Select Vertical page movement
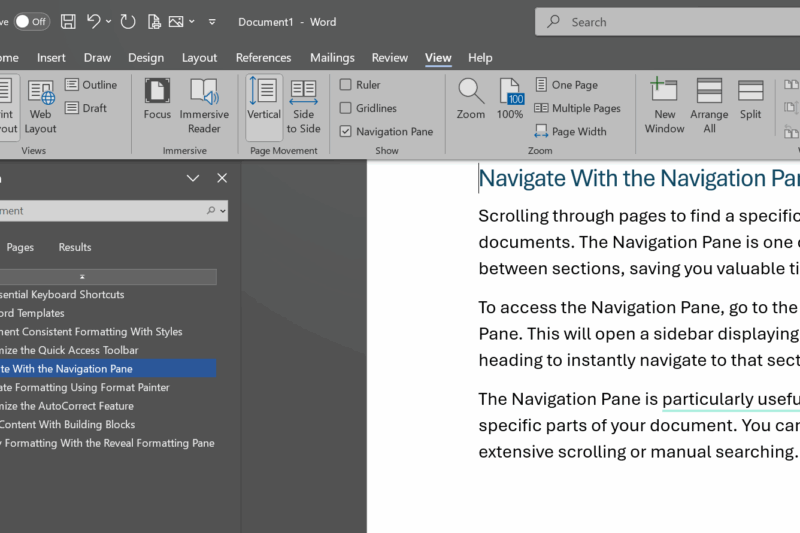 [x=264, y=107]
